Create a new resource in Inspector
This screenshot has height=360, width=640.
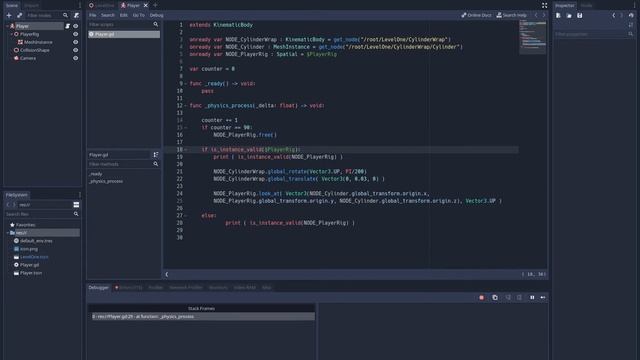[x=558, y=15]
